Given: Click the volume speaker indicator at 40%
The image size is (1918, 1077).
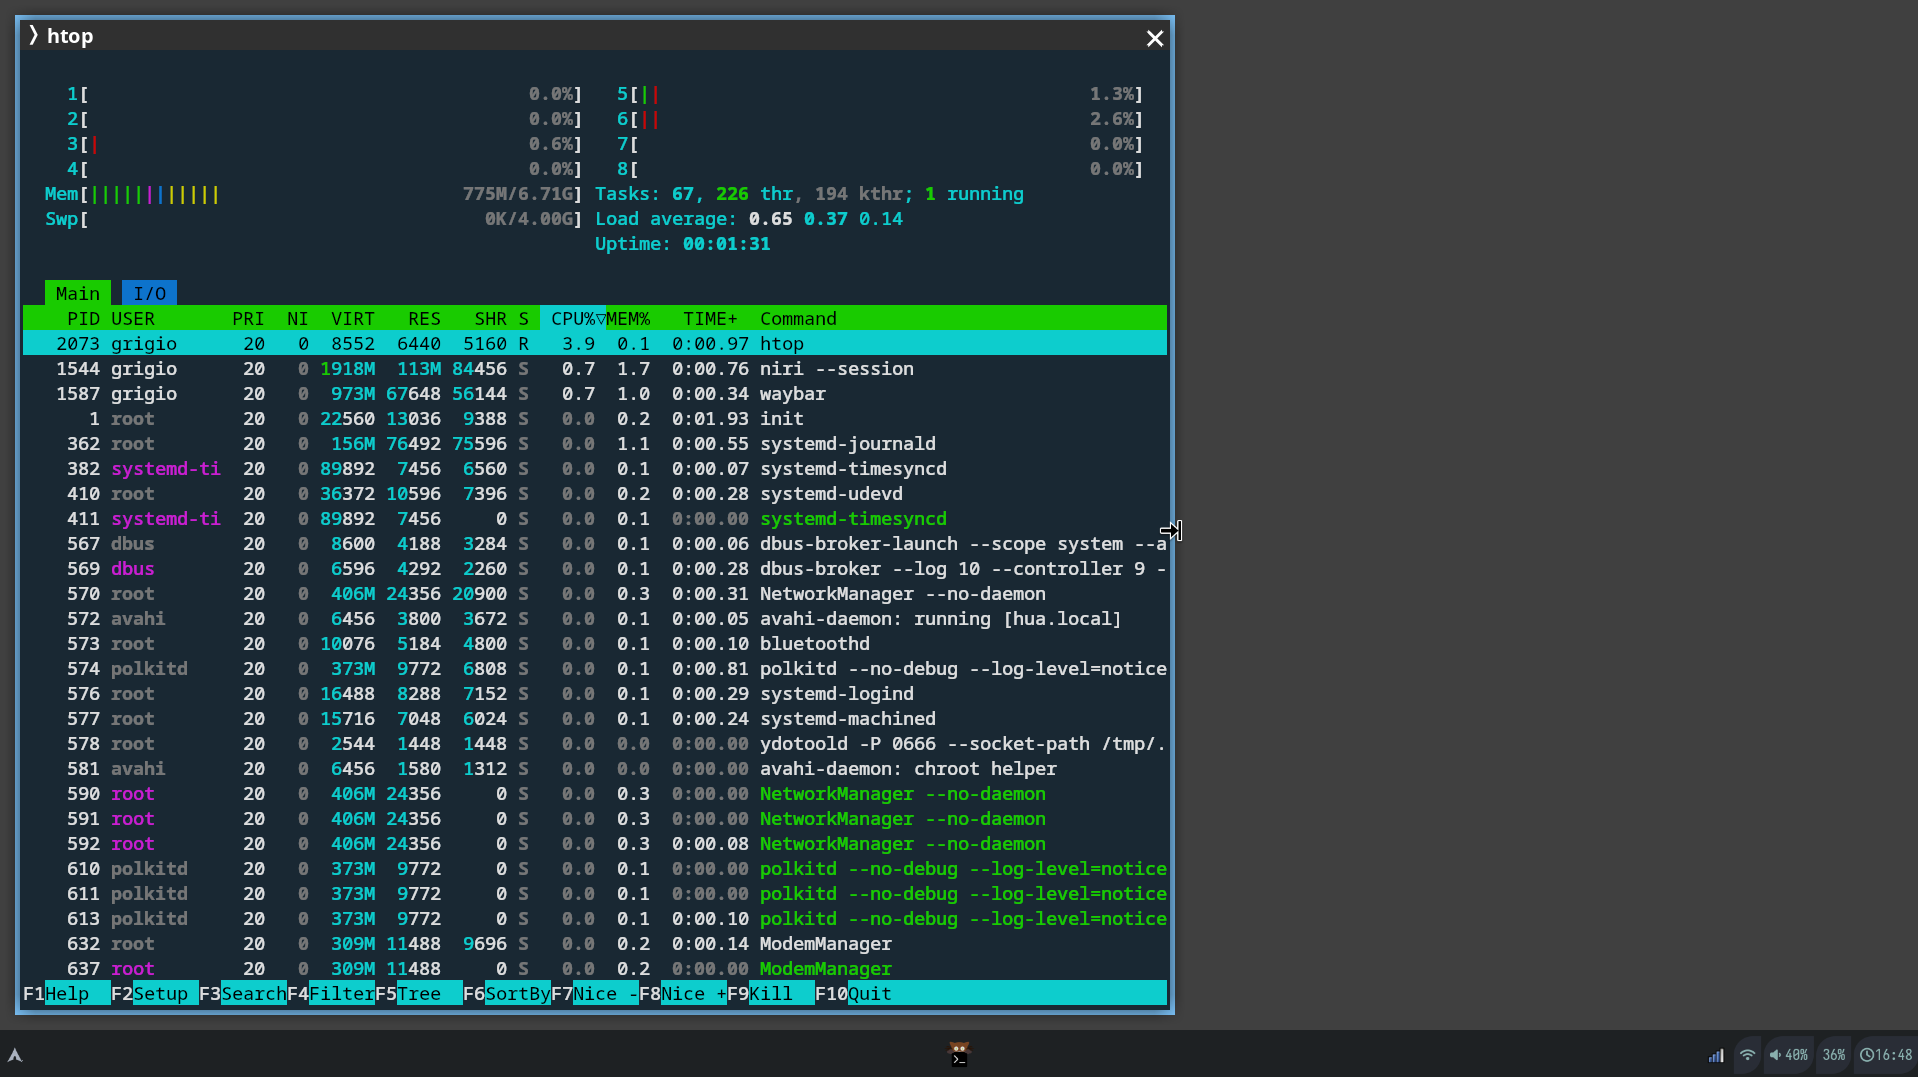Looking at the screenshot, I should pyautogui.click(x=1788, y=1055).
